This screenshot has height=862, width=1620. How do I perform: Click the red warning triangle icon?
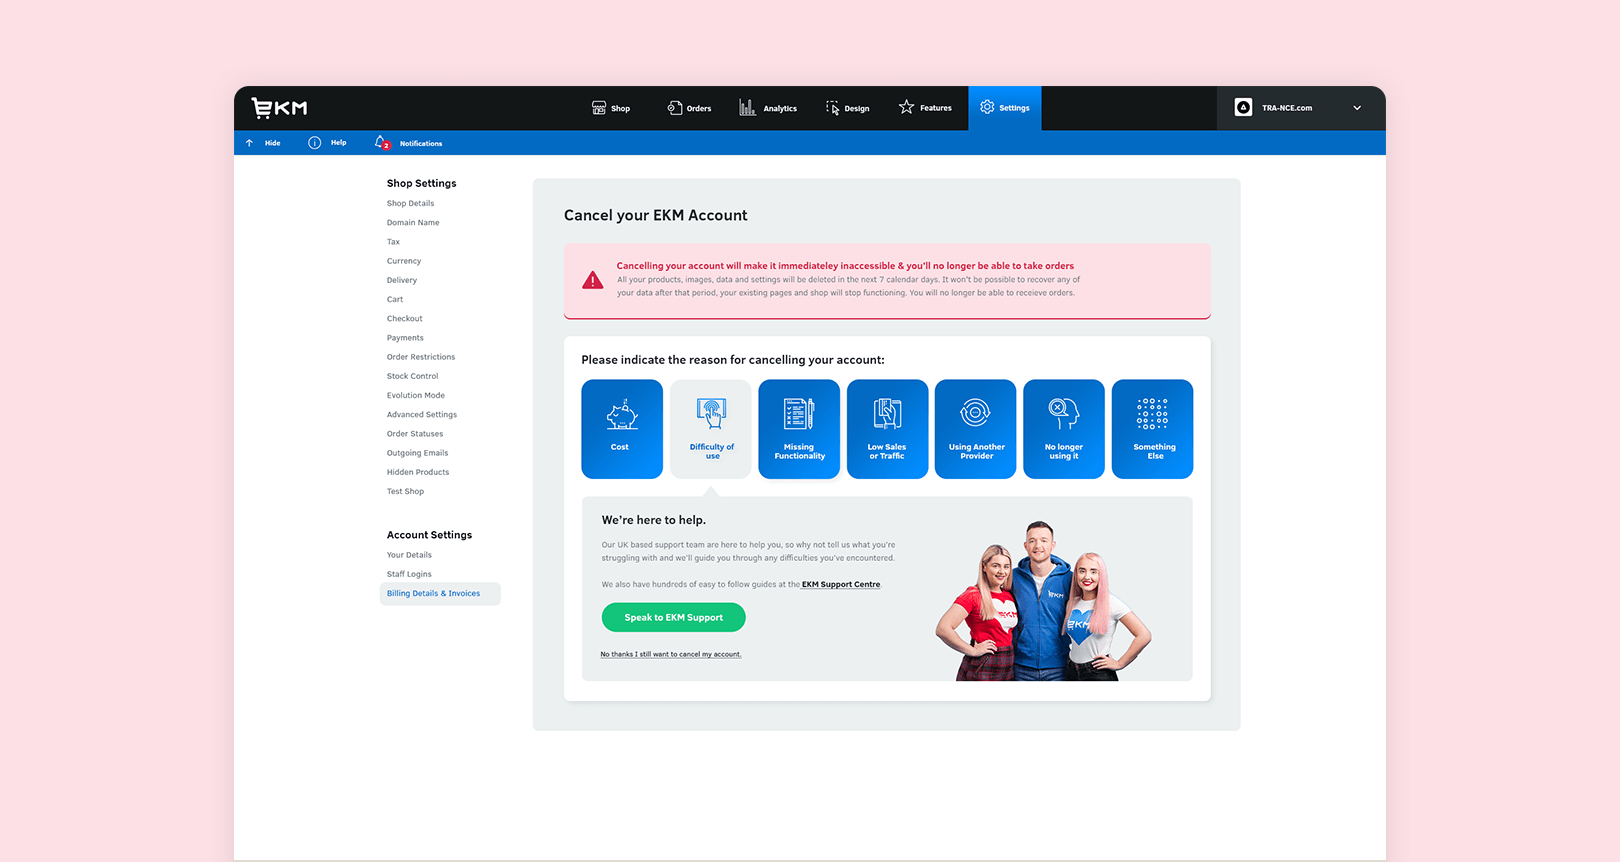point(593,280)
